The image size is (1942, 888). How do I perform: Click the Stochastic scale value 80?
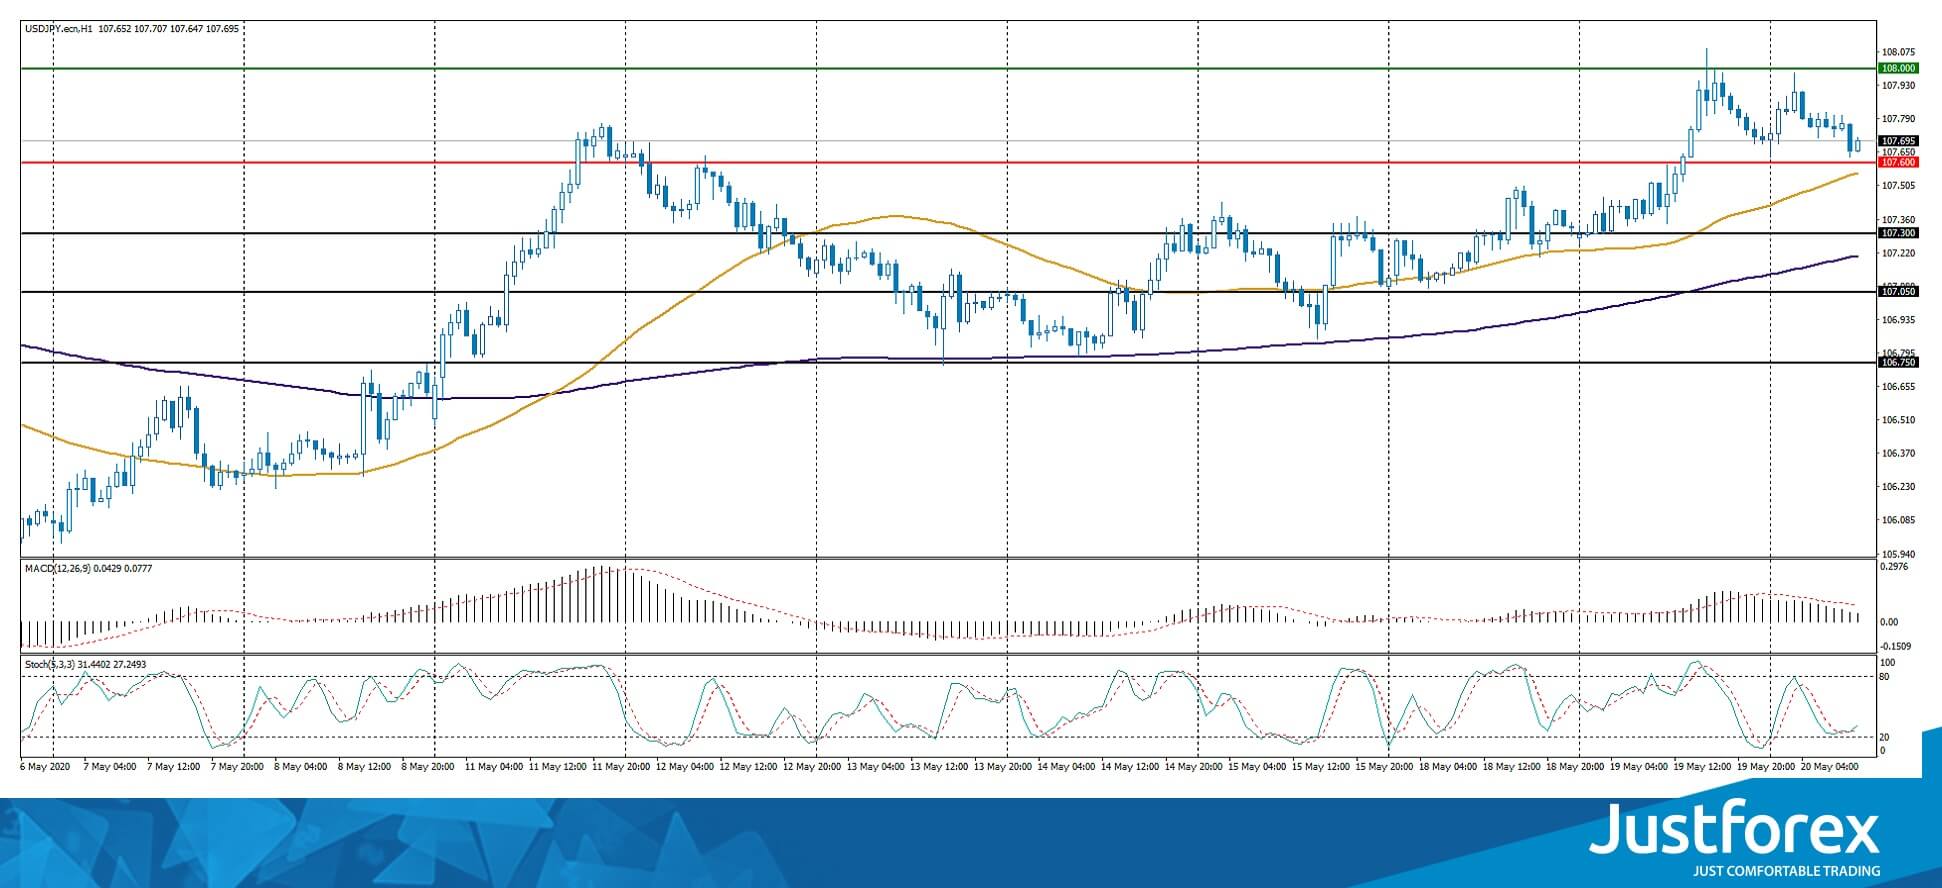tap(1885, 677)
